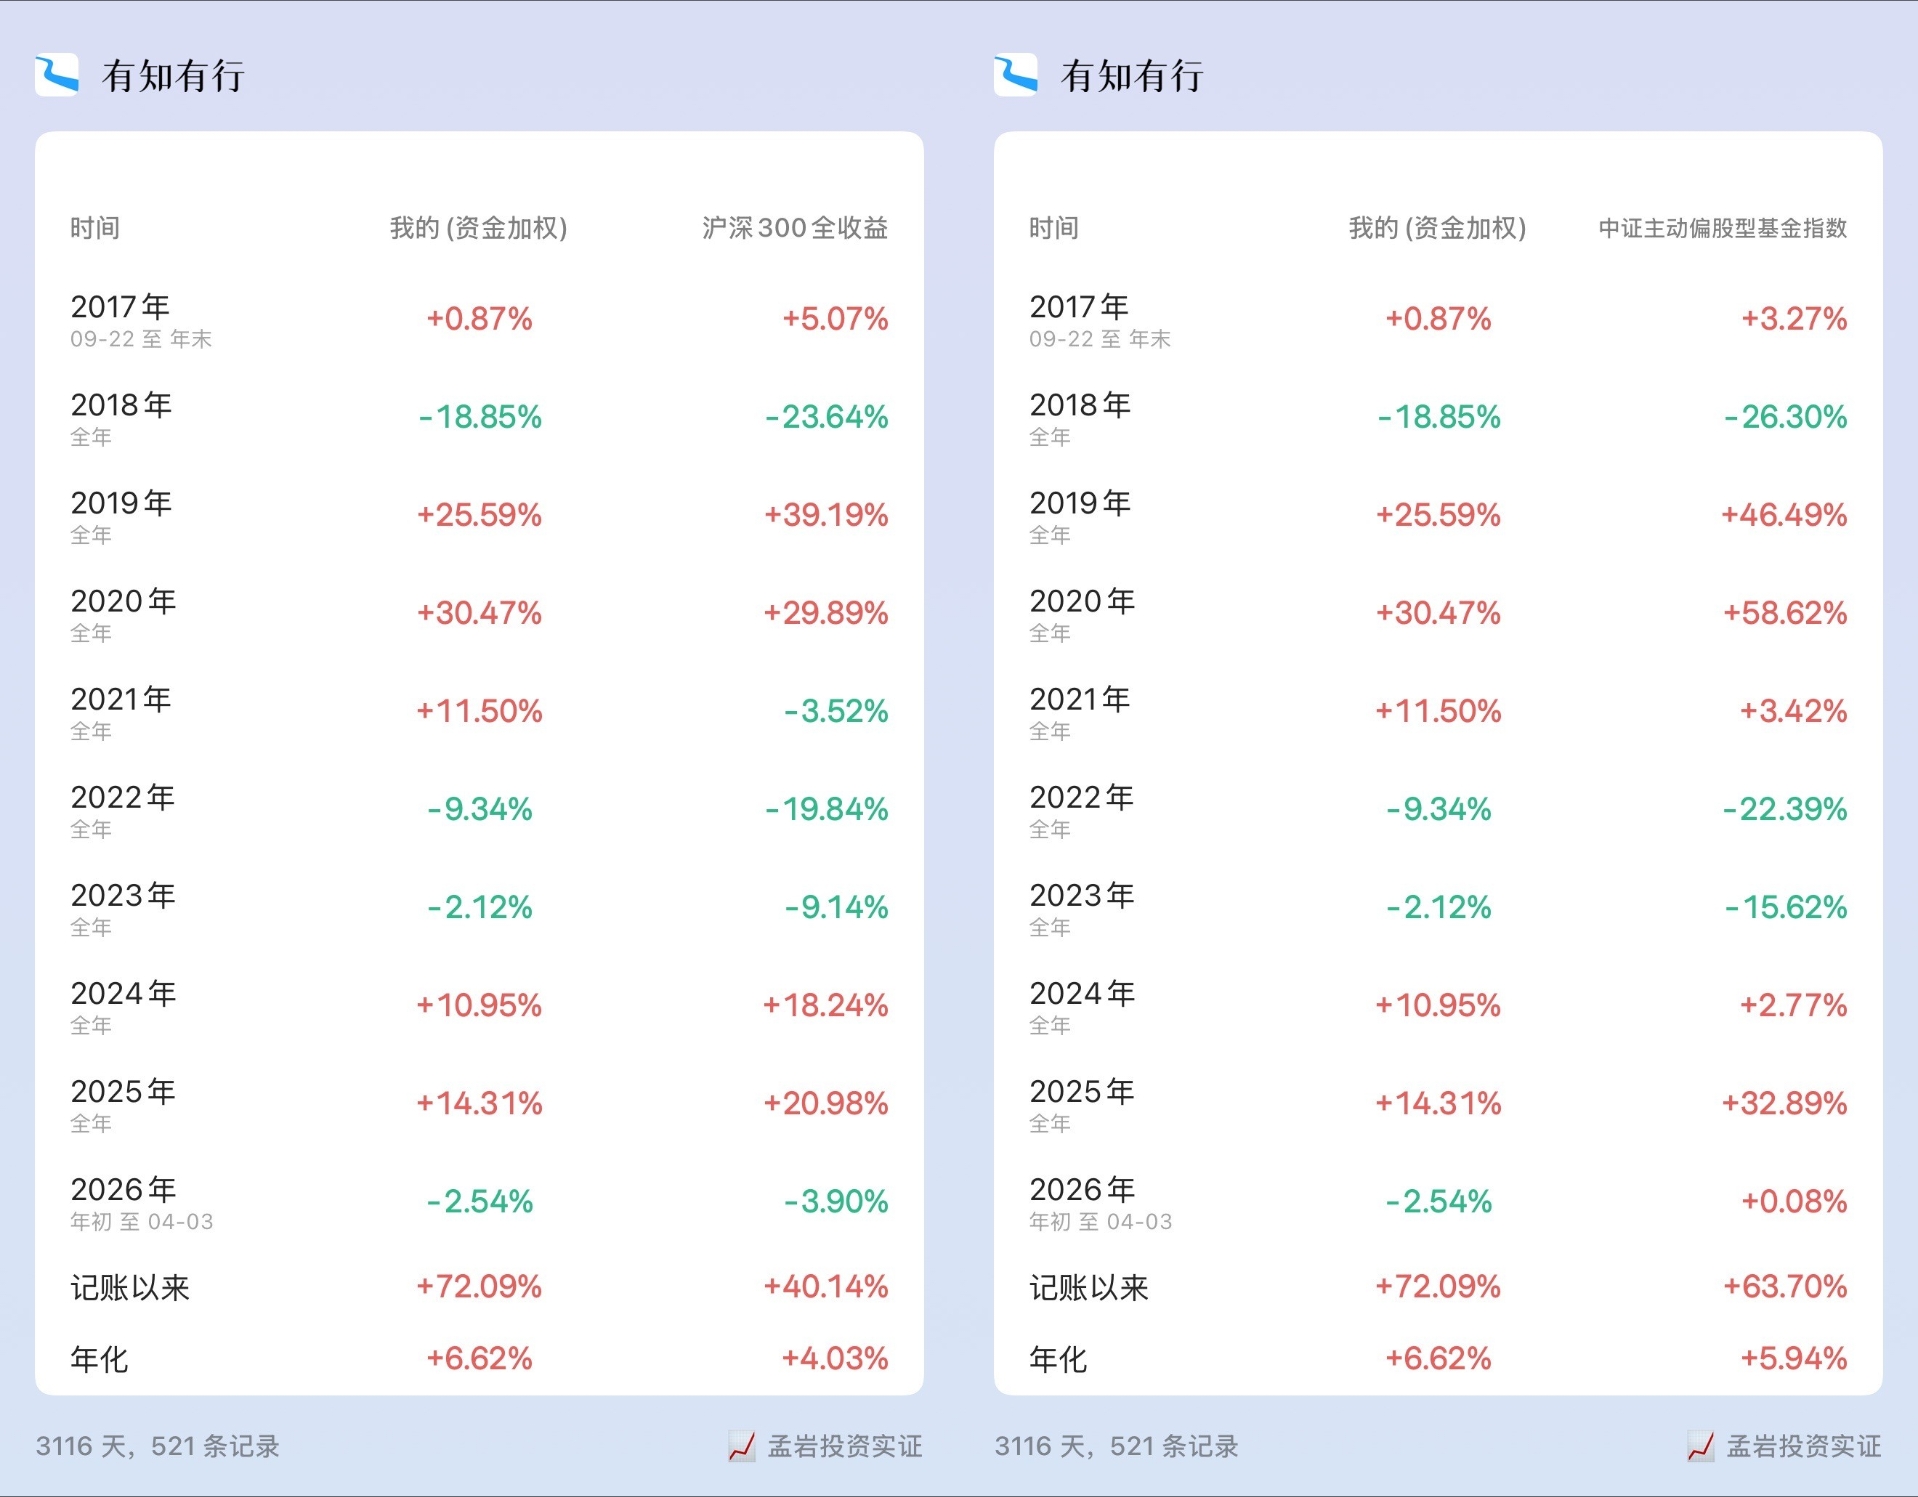Click the 有知有行 bird logo in the left card
Screen dimensions: 1918x1497
point(57,75)
